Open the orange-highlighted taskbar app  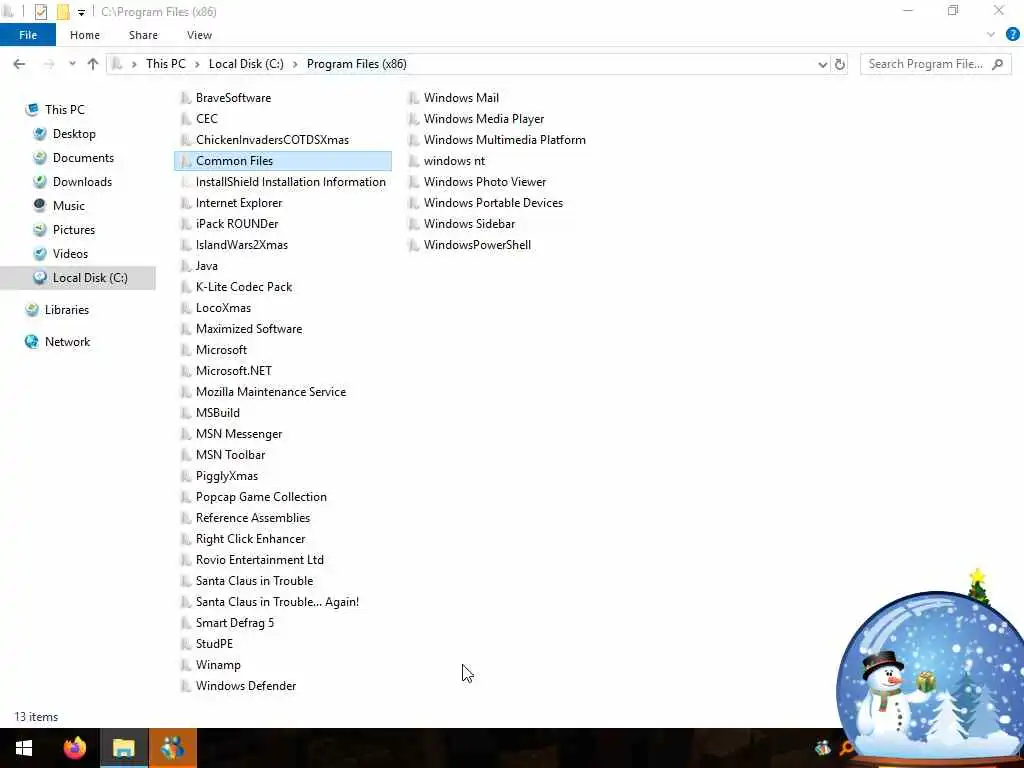[x=172, y=748]
